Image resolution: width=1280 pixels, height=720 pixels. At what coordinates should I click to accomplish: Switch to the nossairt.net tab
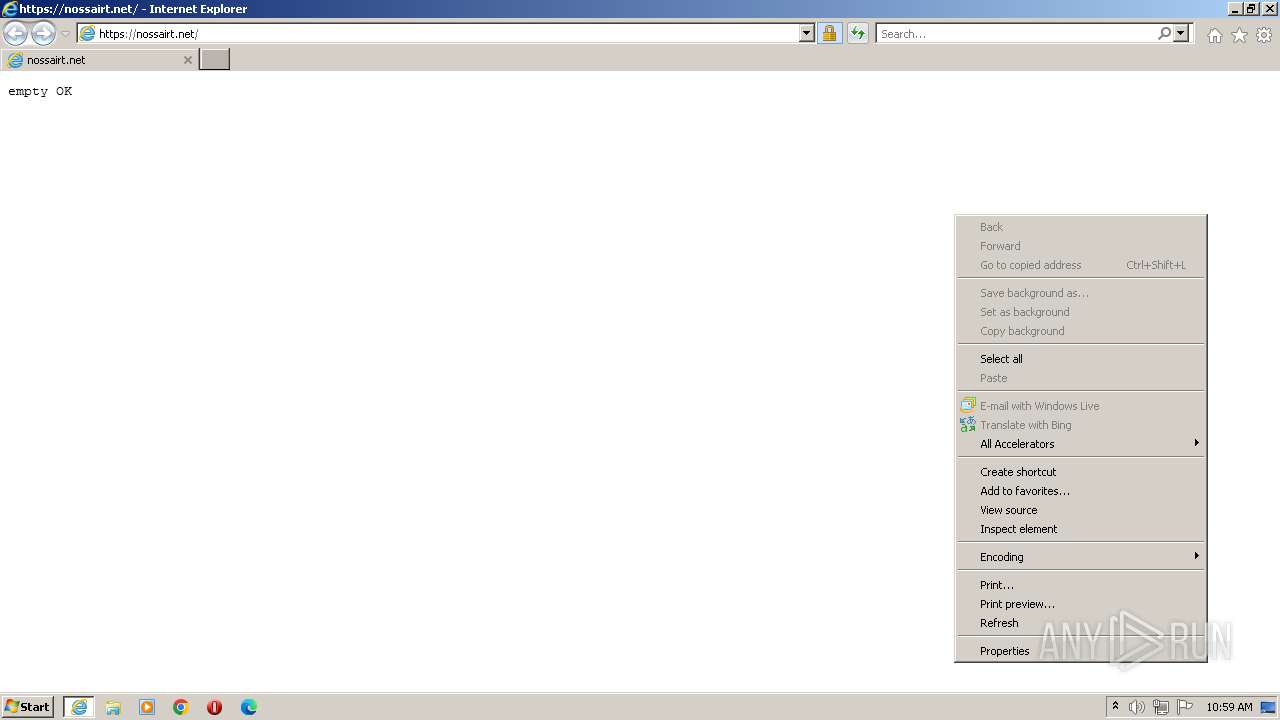point(98,60)
